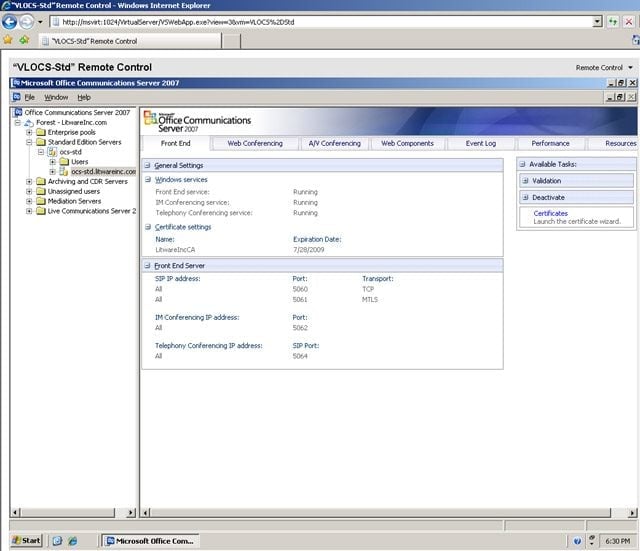Expand the Mediation Servers node
The image size is (640, 551).
point(29,201)
